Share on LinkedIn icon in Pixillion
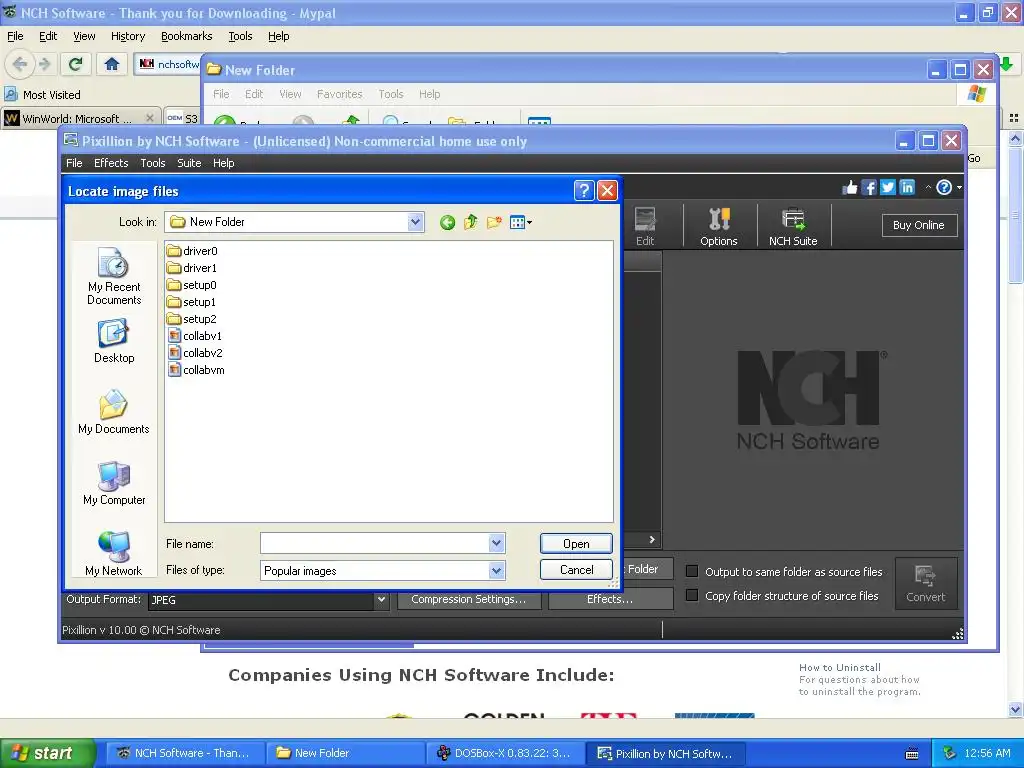 [x=907, y=188]
